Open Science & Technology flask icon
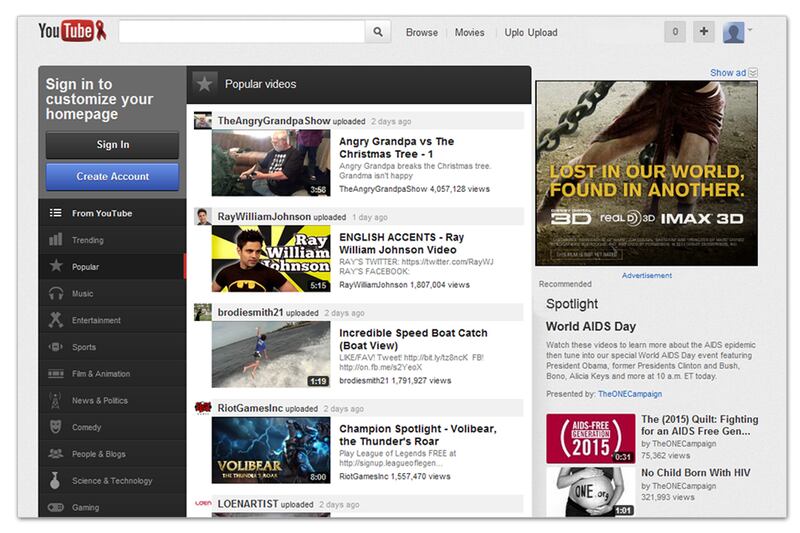This screenshot has height=533, width=800. coord(56,481)
